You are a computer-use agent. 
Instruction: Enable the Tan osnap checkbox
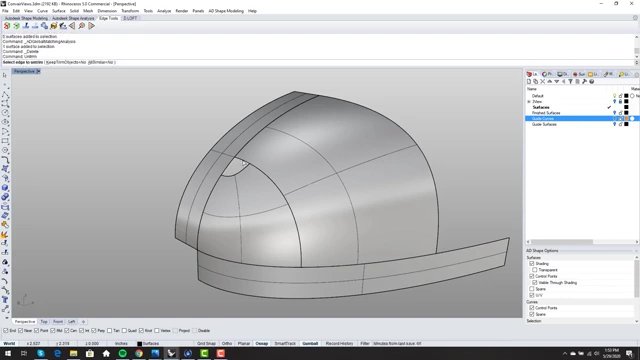click(x=109, y=331)
